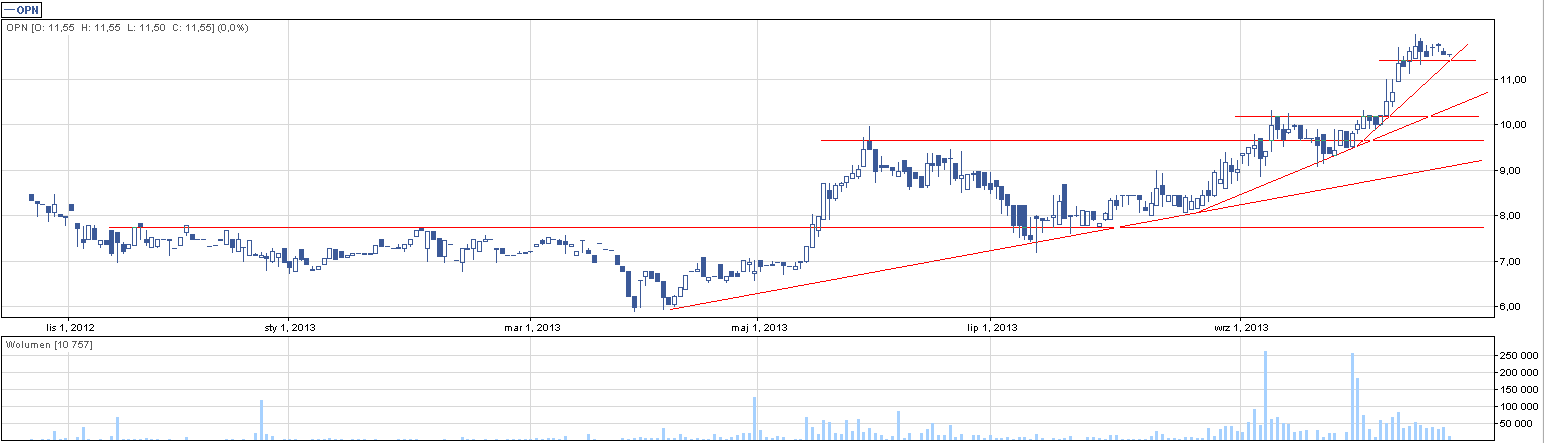1544x443 pixels.
Task: Click the 100 000 volume axis label
Action: tap(1517, 407)
